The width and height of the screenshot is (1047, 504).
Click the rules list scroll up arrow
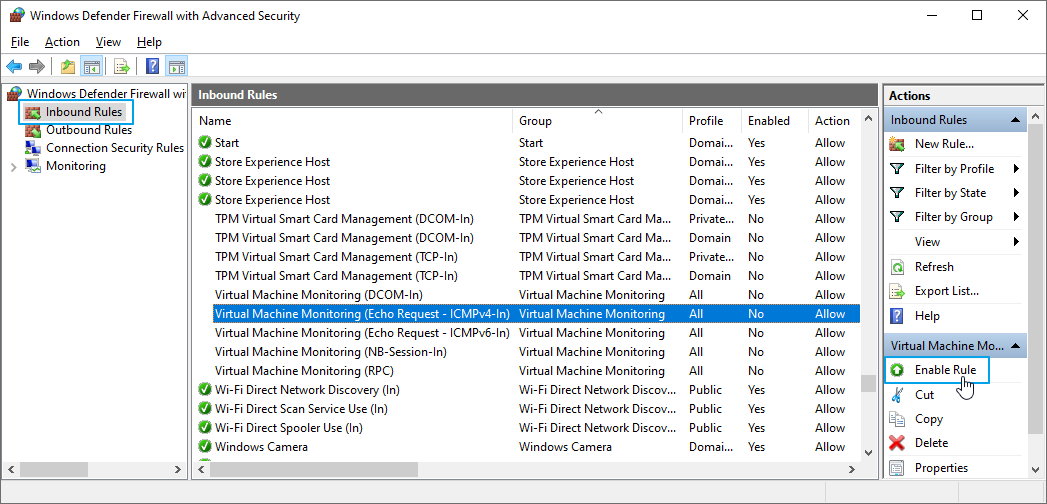[x=868, y=118]
